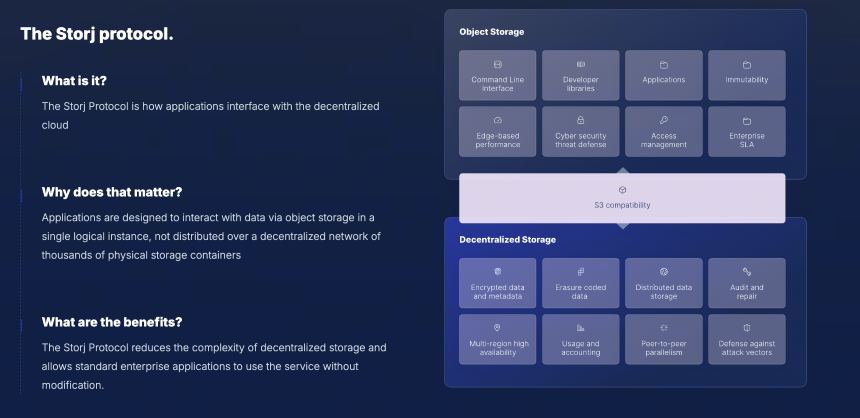Click the S3 compatibility cube icon
The image size is (860, 418).
pyautogui.click(x=622, y=190)
